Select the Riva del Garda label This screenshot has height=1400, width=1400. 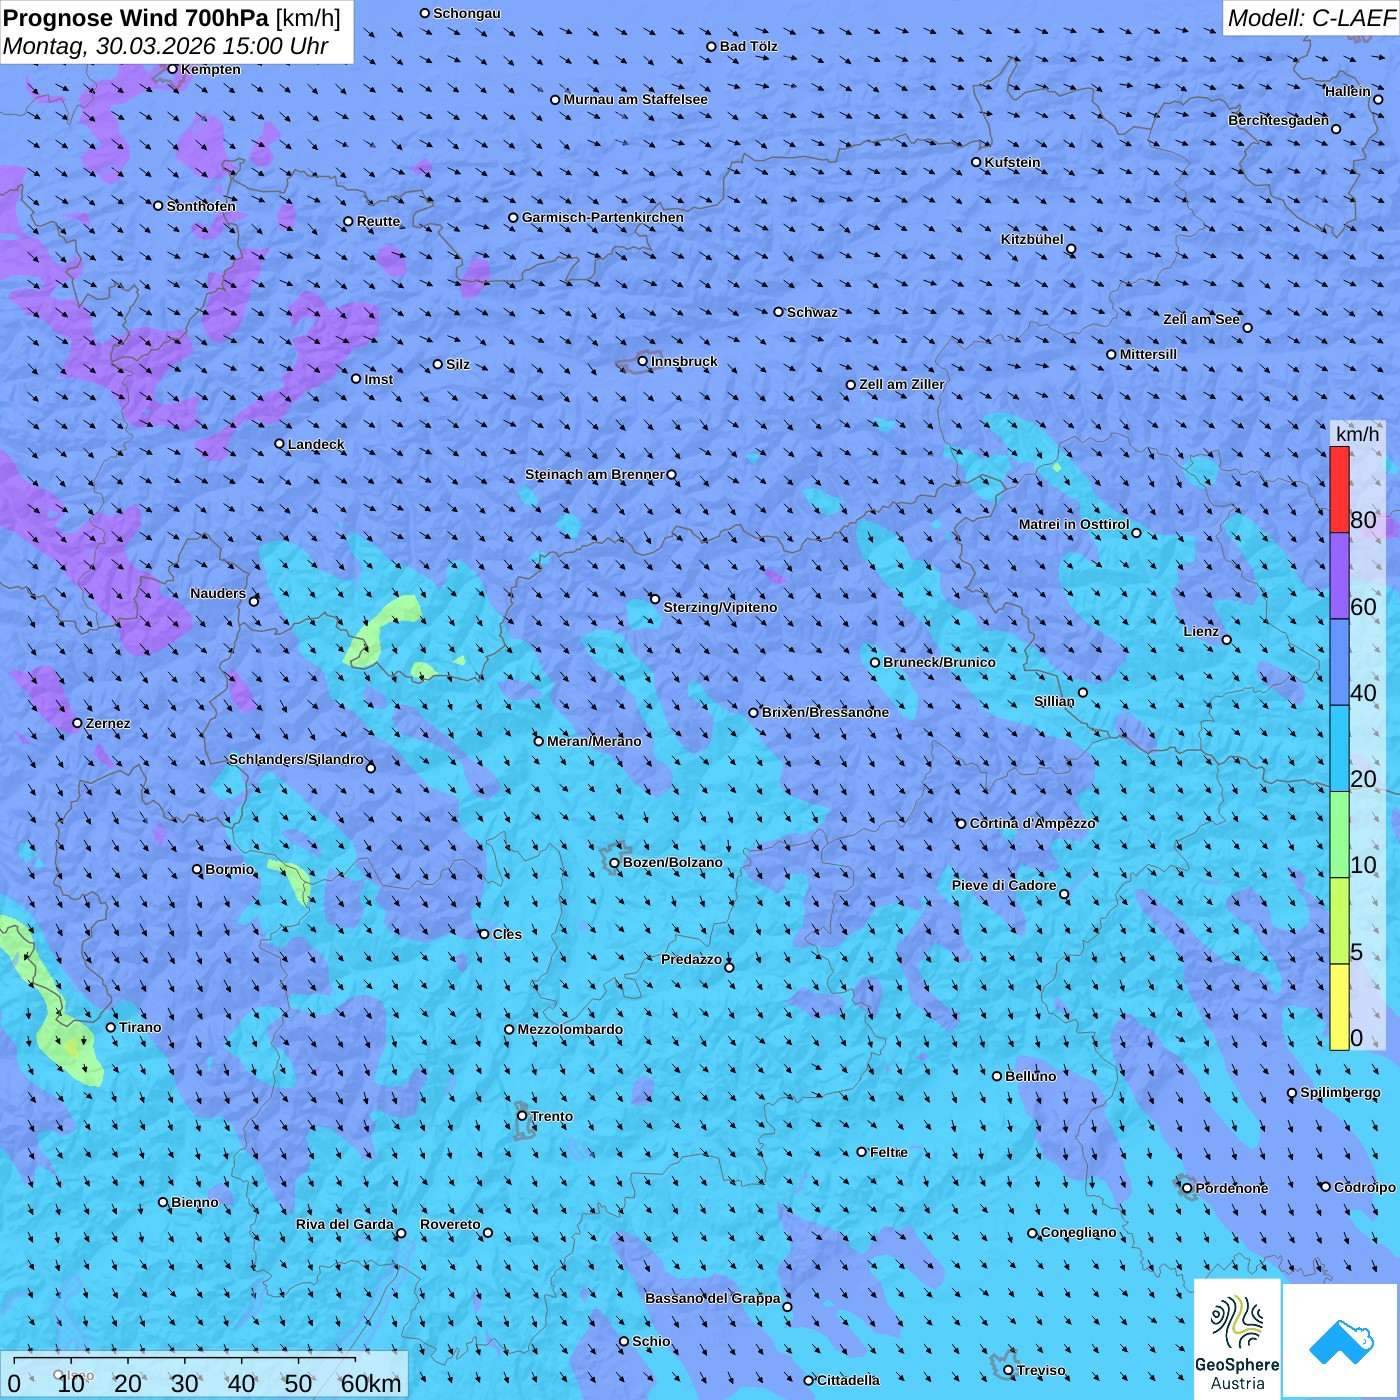tap(345, 1224)
